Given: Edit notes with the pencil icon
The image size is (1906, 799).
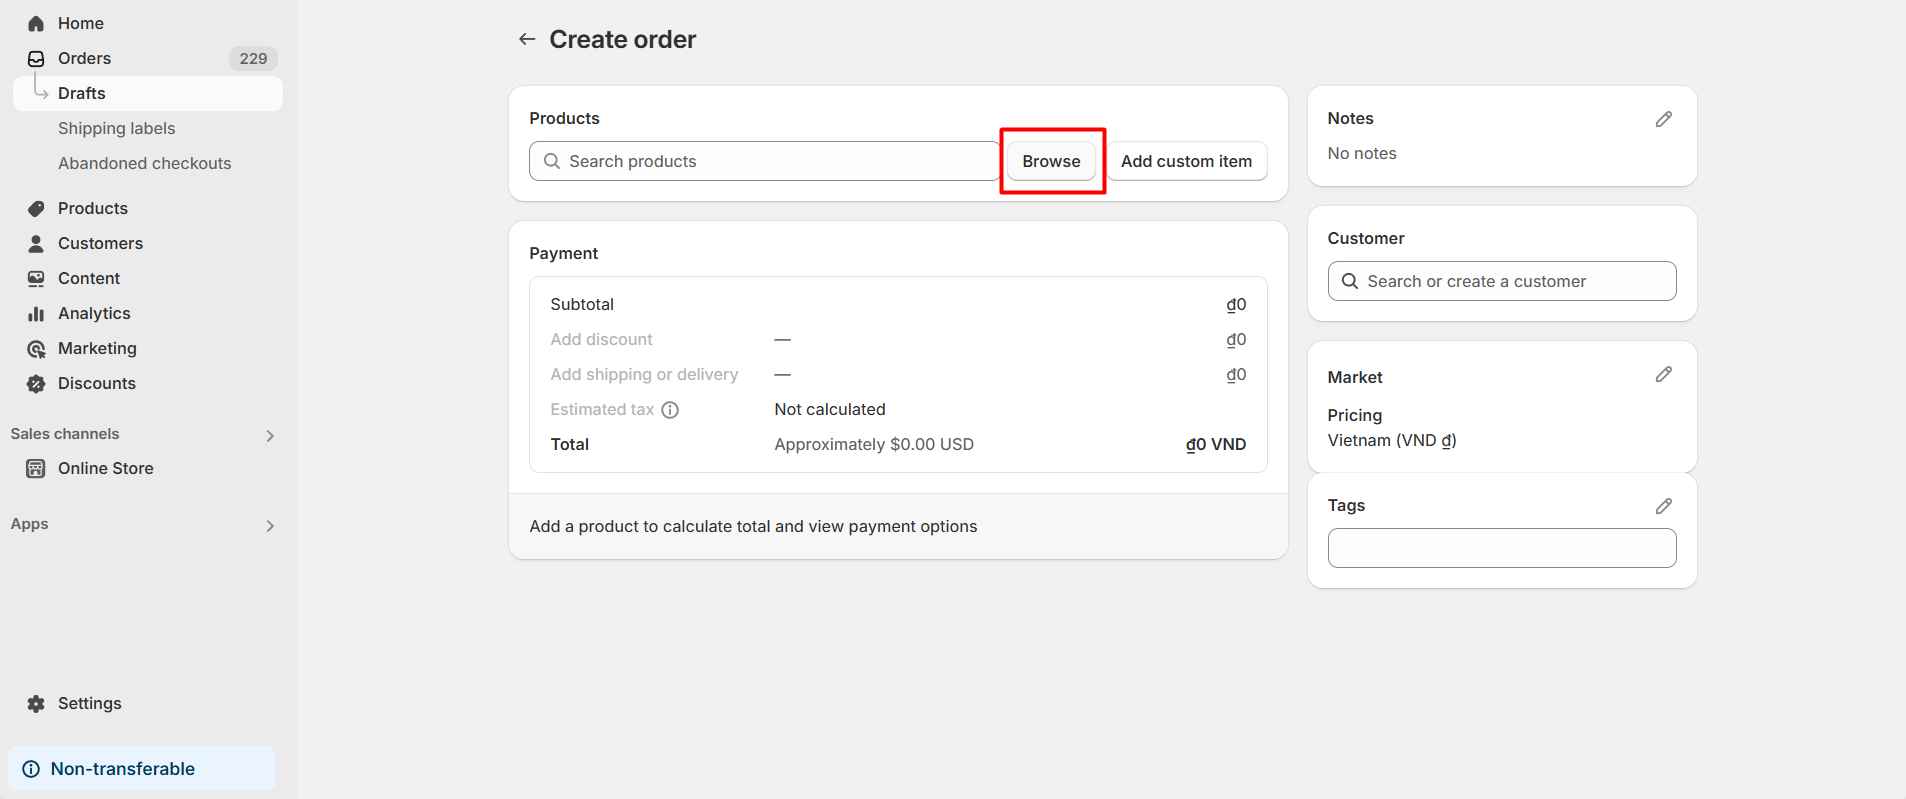Looking at the screenshot, I should (1663, 119).
